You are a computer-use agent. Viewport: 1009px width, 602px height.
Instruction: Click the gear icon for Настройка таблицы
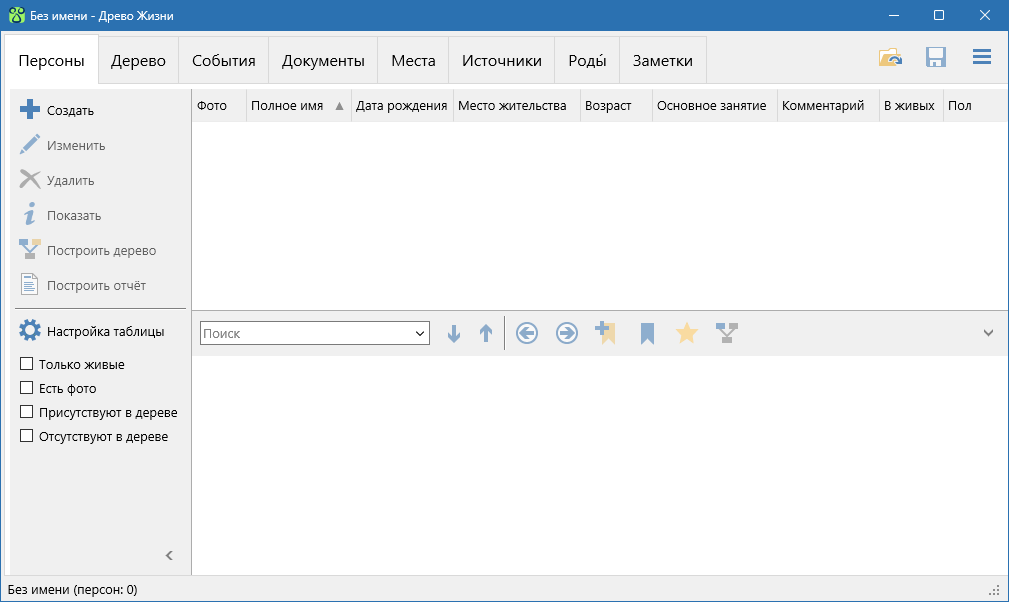click(x=30, y=331)
